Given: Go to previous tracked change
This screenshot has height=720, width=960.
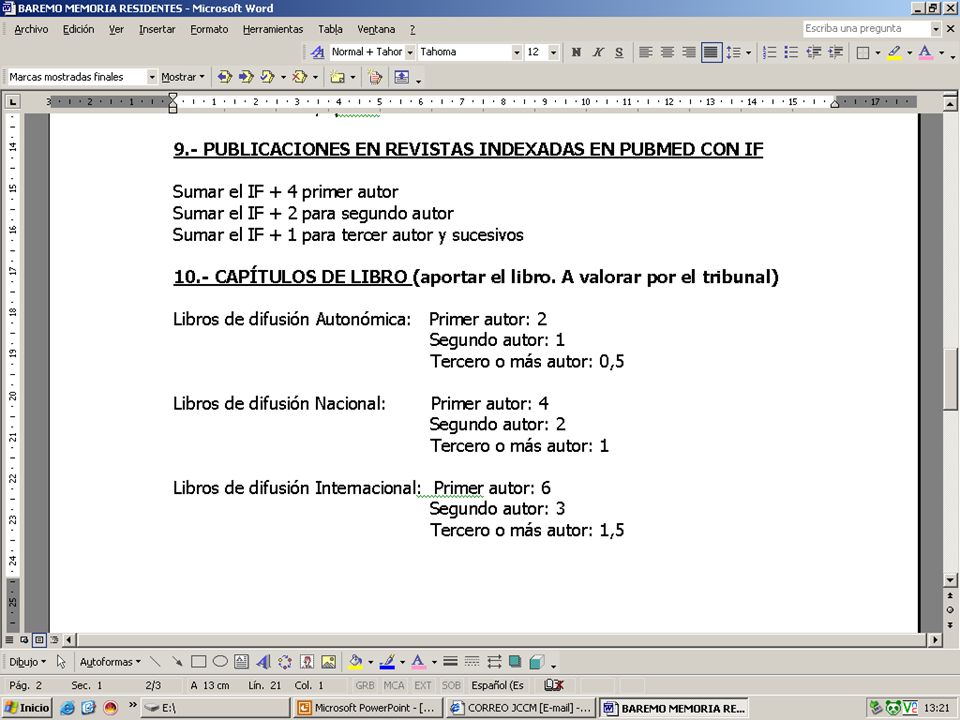Looking at the screenshot, I should (225, 77).
